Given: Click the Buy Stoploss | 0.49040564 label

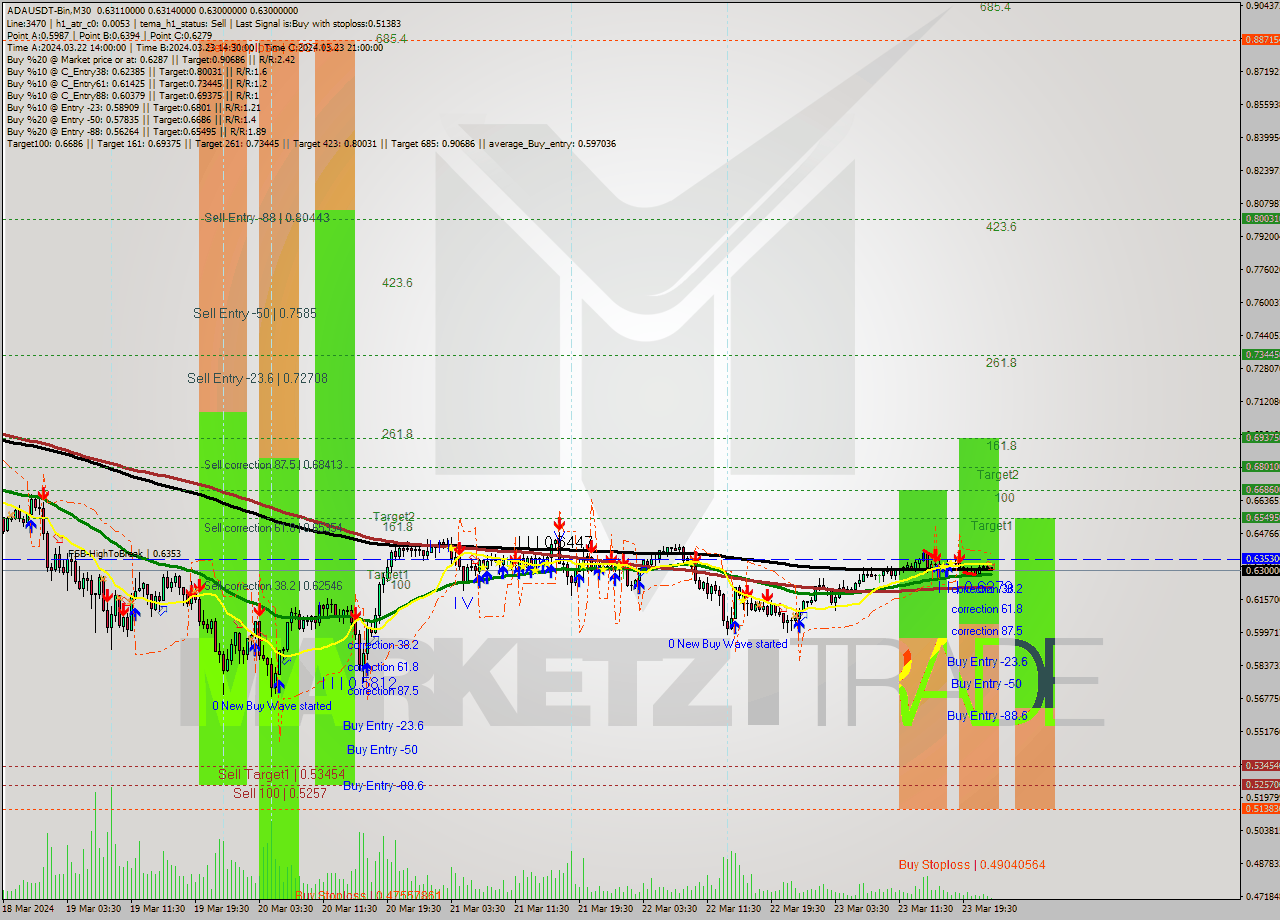Looking at the screenshot, I should coord(971,864).
